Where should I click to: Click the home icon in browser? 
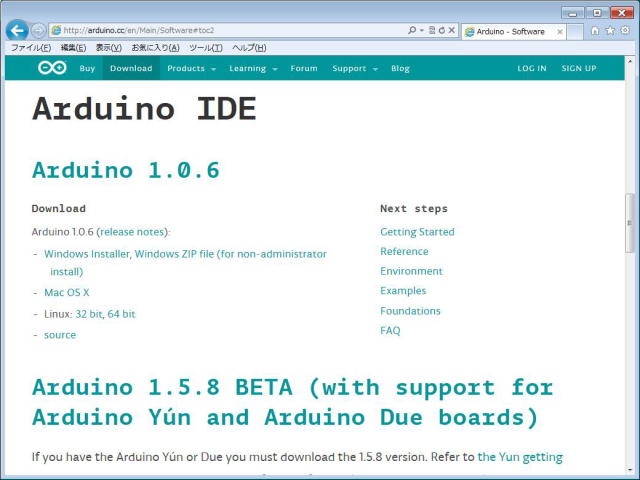point(595,31)
